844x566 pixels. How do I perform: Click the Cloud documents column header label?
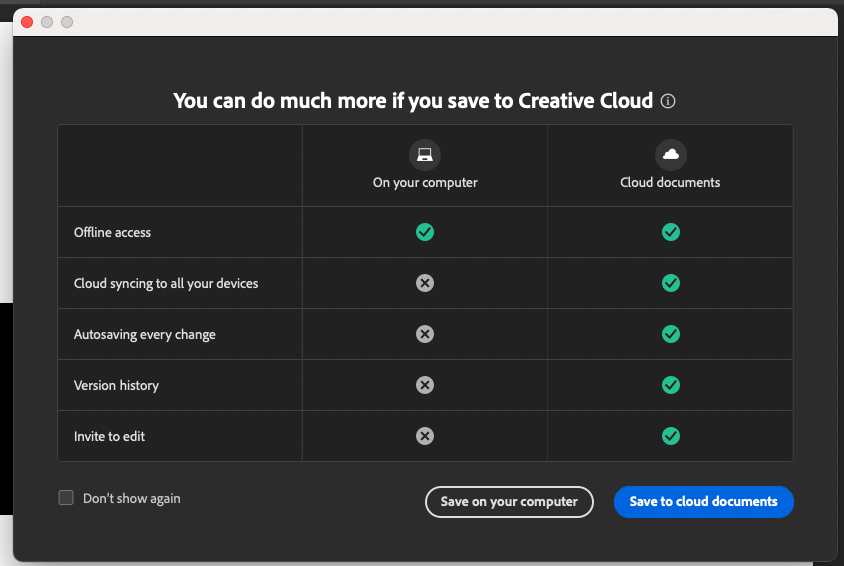[x=670, y=183]
